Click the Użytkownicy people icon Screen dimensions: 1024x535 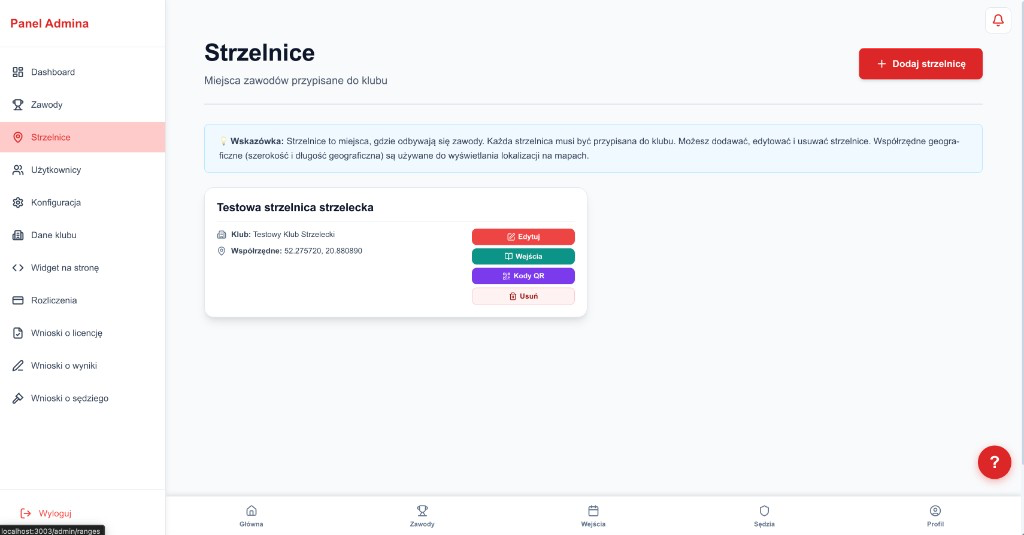[18, 170]
